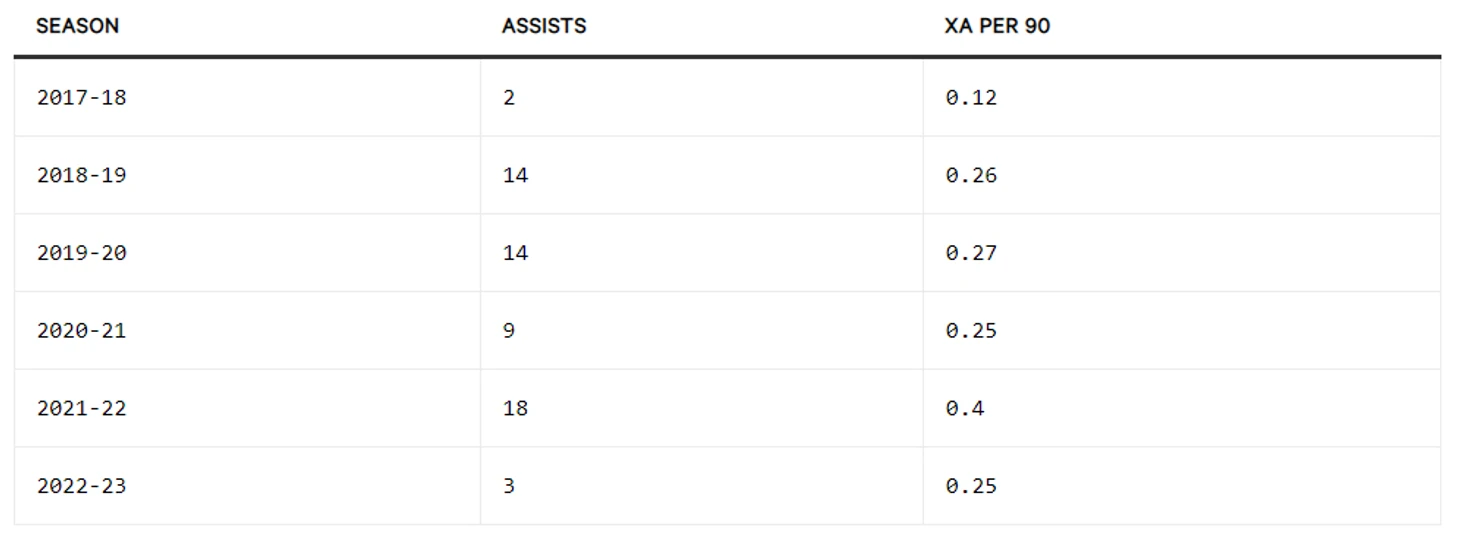Select the 2022-23 xA per 90 value
The height and width of the screenshot is (554, 1460).
tap(971, 487)
